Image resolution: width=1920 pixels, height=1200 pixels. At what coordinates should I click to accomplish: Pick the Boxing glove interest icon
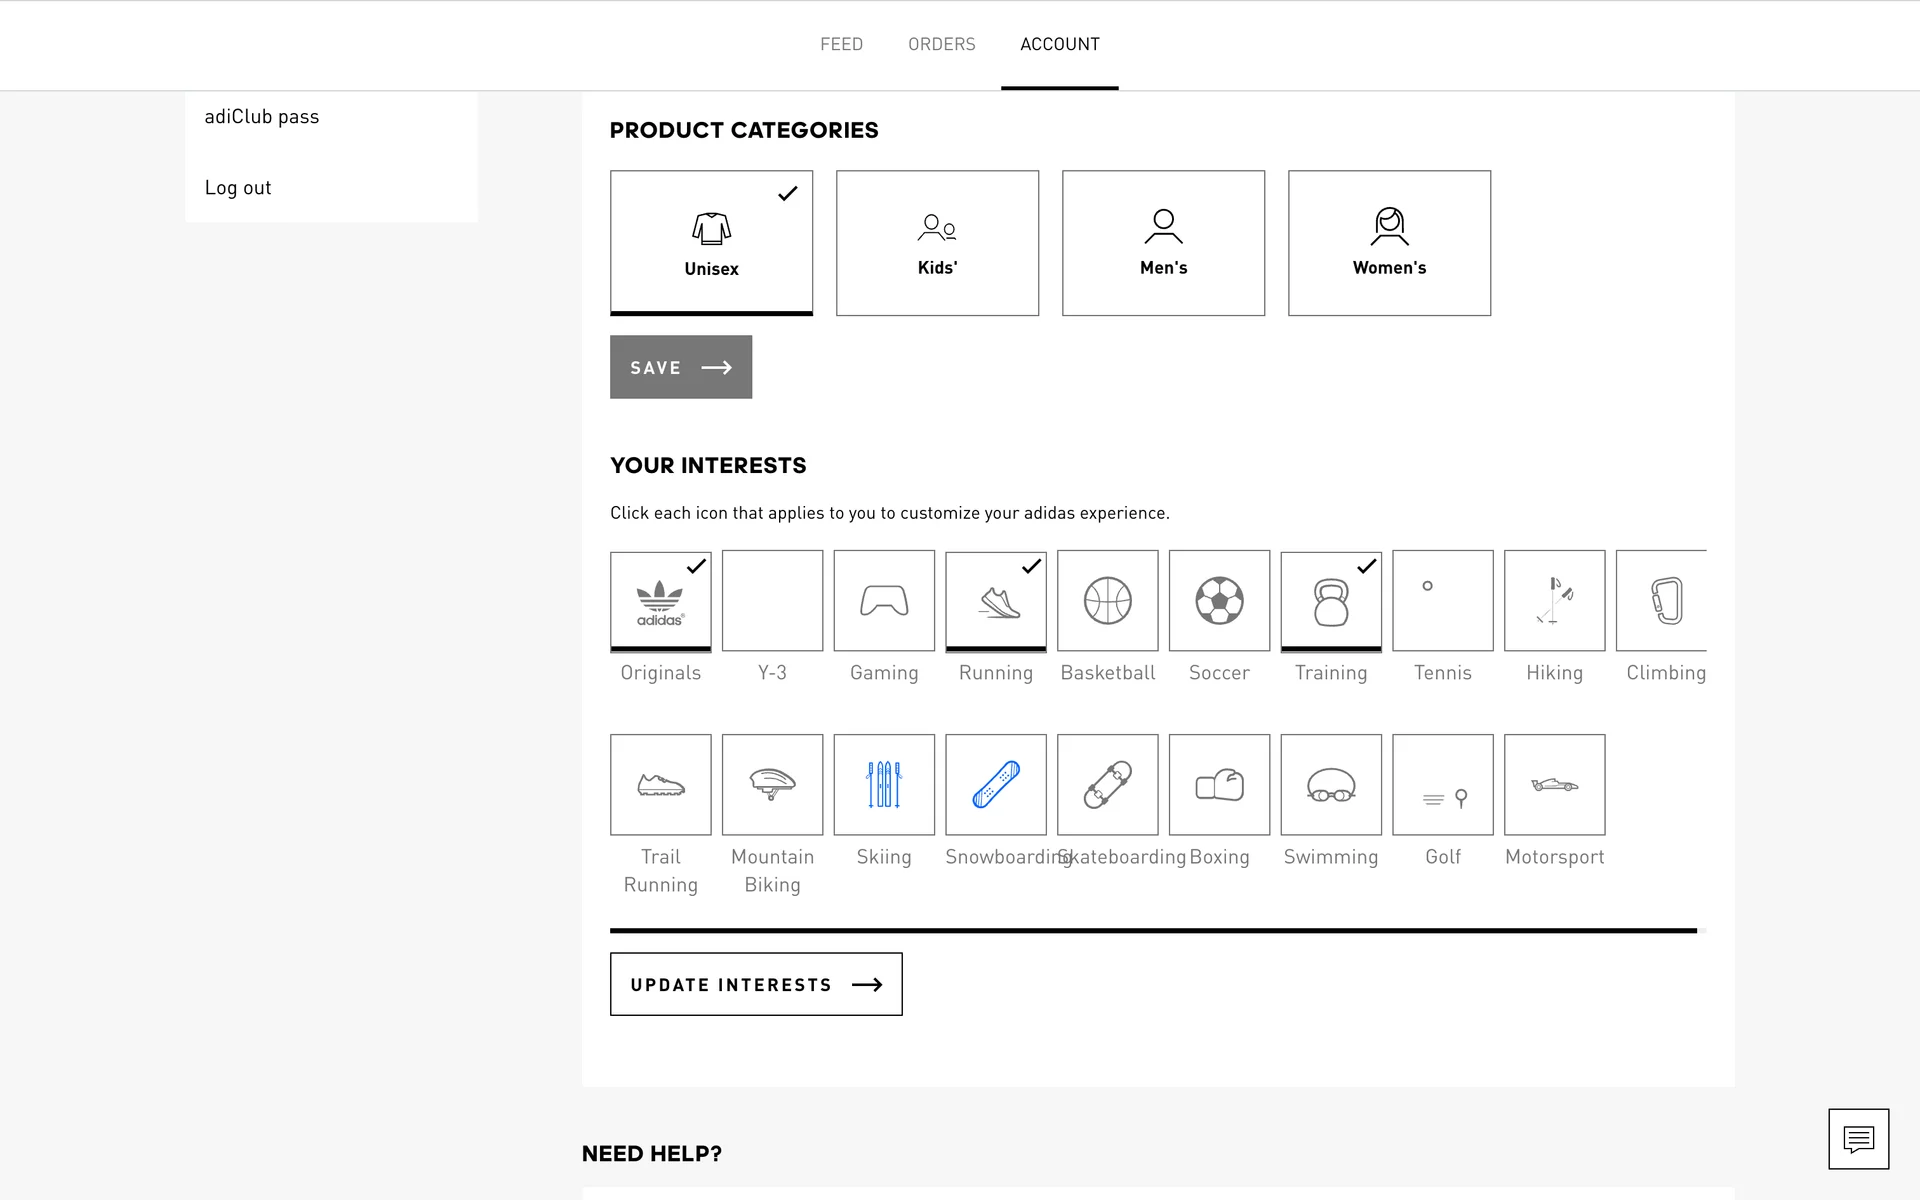click(x=1219, y=785)
